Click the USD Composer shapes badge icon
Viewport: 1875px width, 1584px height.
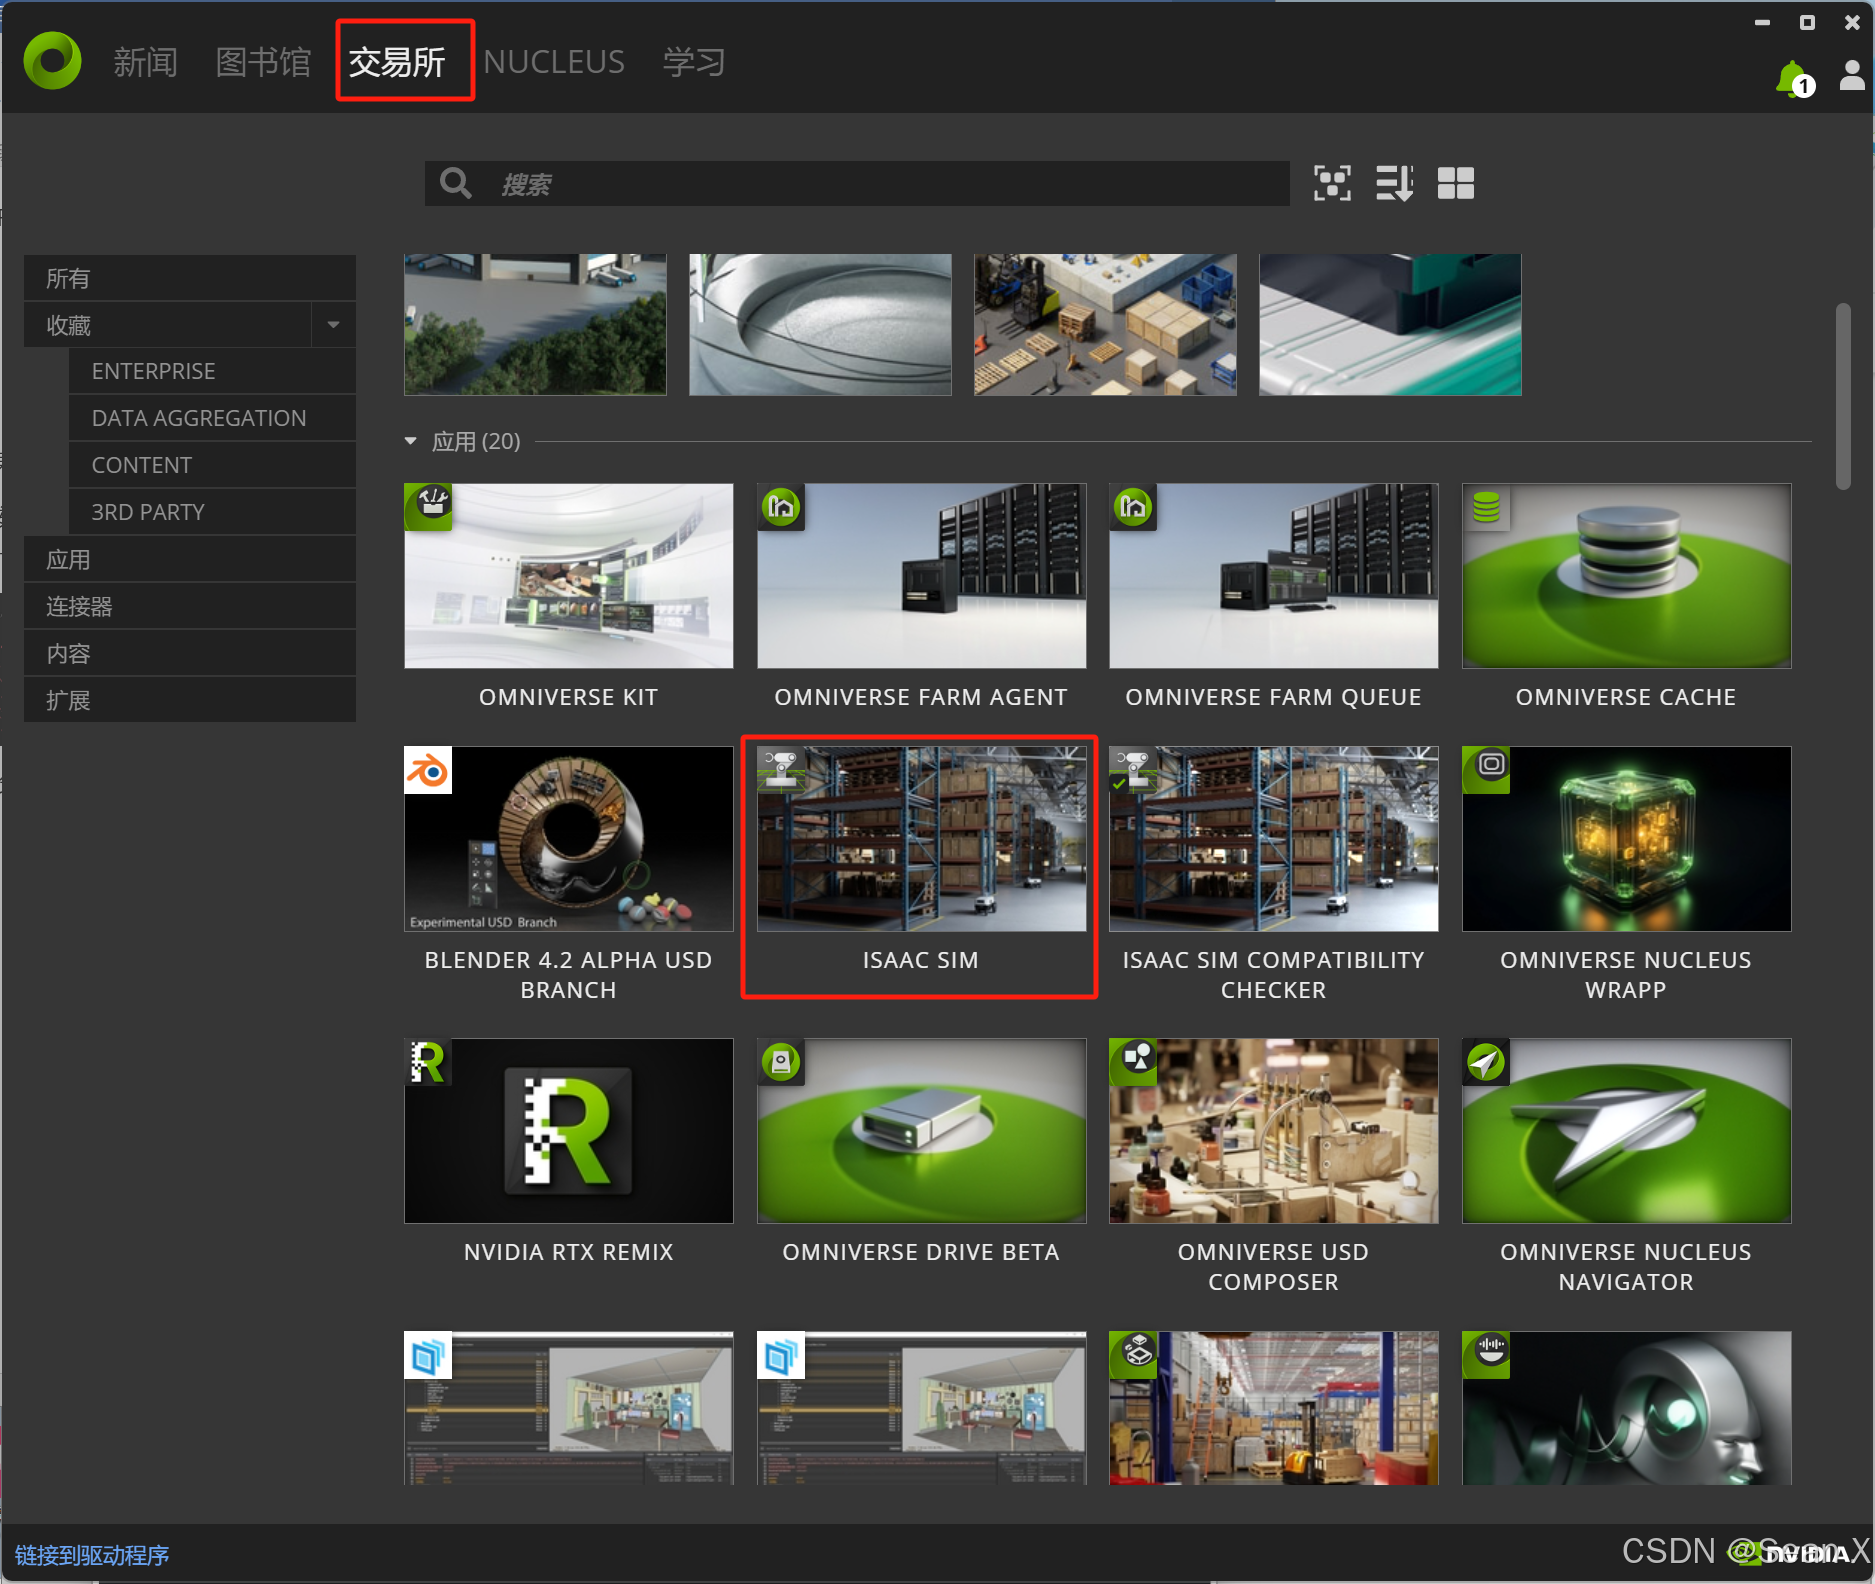[x=1133, y=1062]
